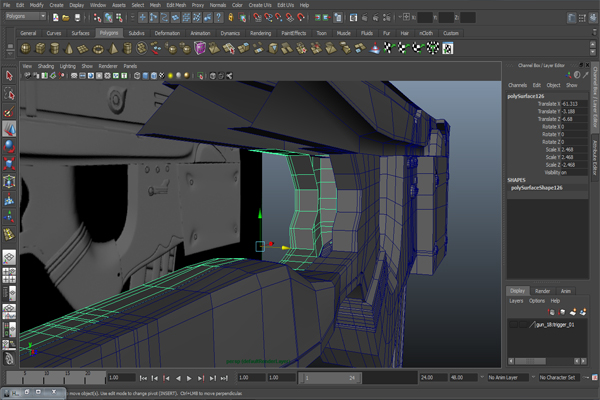Click play backwards on playback controls
This screenshot has height=400, width=600.
click(x=178, y=378)
